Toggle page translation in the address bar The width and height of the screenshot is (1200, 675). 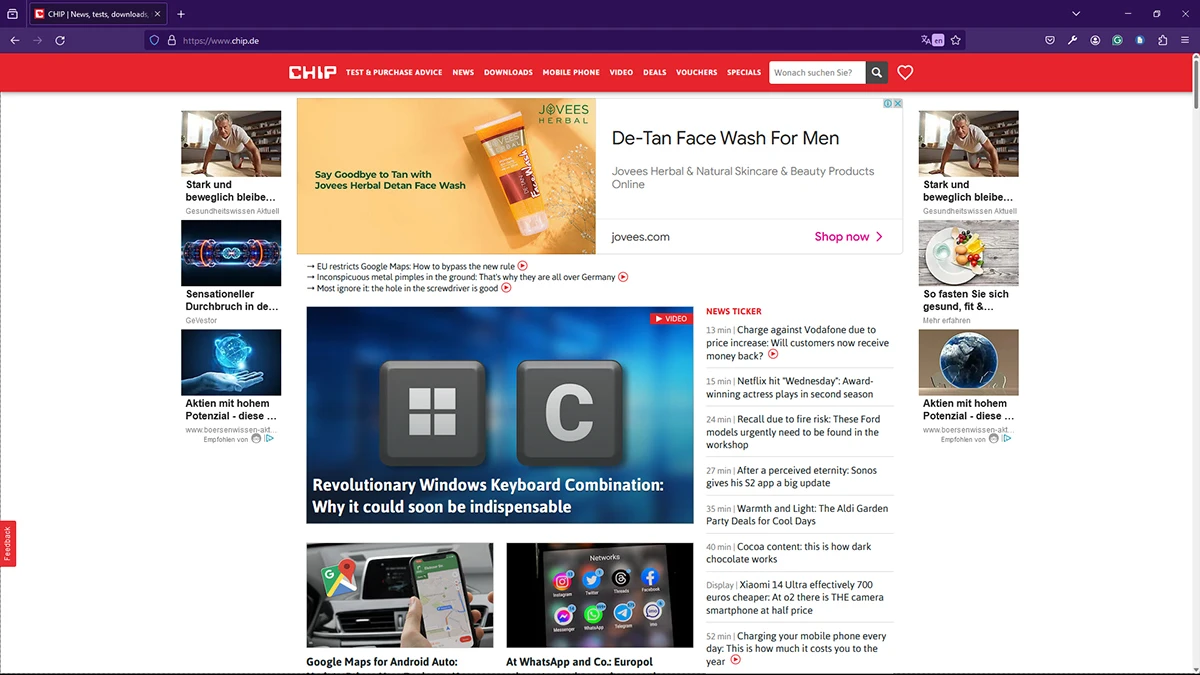coord(929,40)
